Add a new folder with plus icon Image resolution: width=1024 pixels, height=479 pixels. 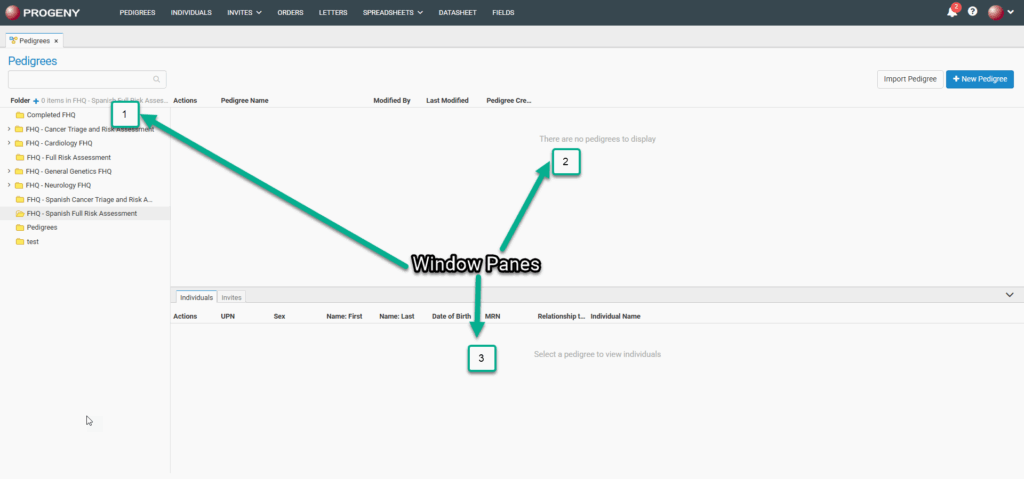click(36, 101)
